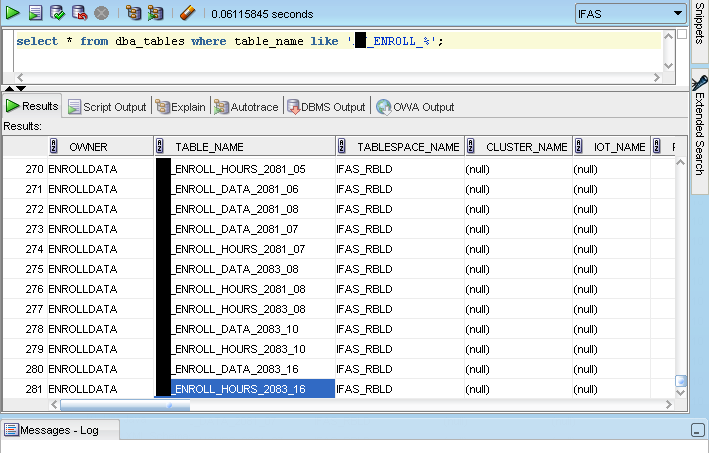Expand the editor pane with the down triangle

coord(21,88)
